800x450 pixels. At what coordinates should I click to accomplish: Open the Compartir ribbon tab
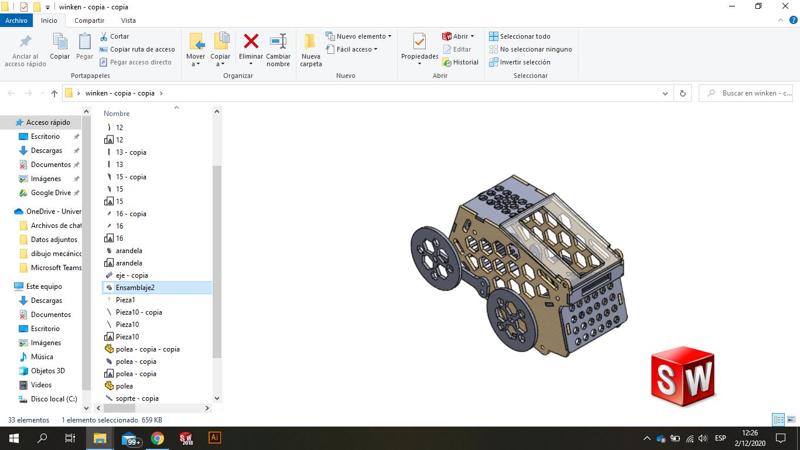coord(89,20)
